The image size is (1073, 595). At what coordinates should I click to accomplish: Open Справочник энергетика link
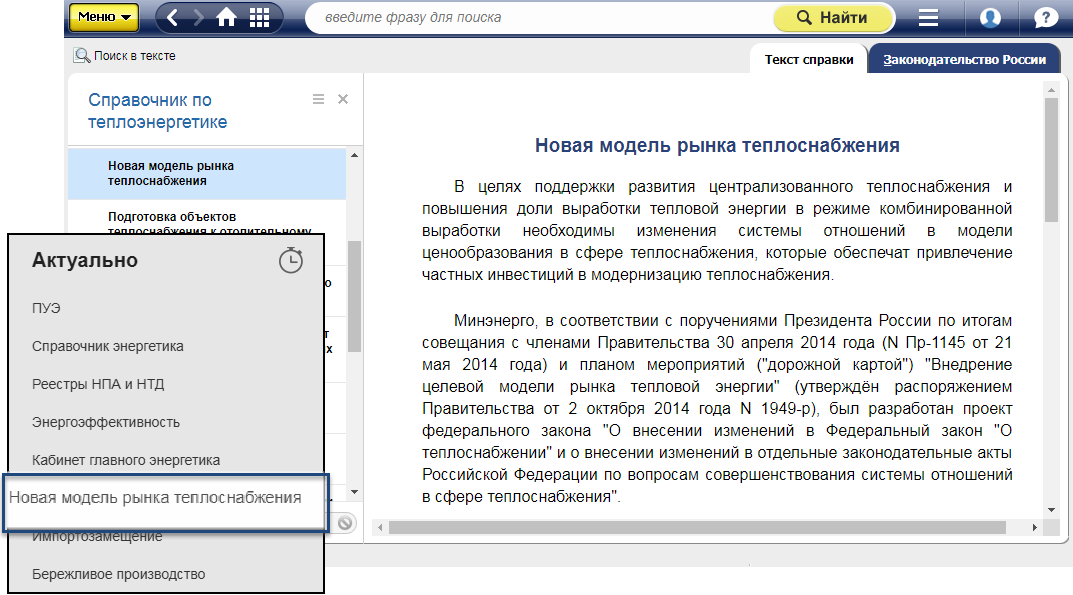pos(108,346)
